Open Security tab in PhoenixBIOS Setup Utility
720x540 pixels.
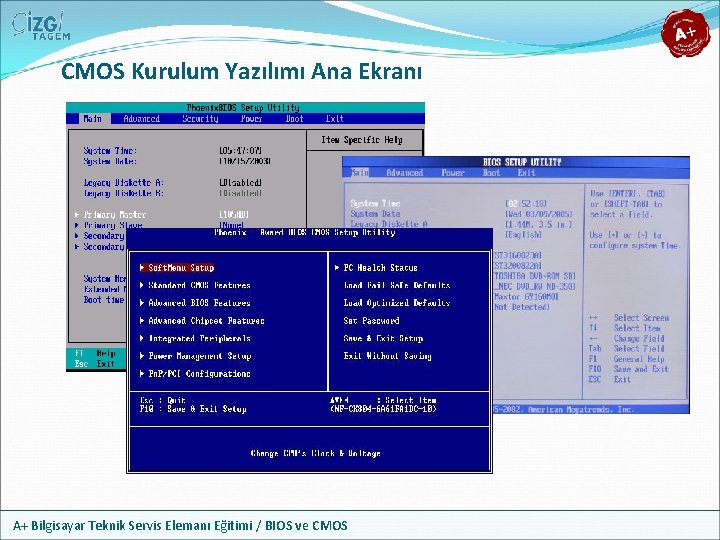tap(200, 119)
